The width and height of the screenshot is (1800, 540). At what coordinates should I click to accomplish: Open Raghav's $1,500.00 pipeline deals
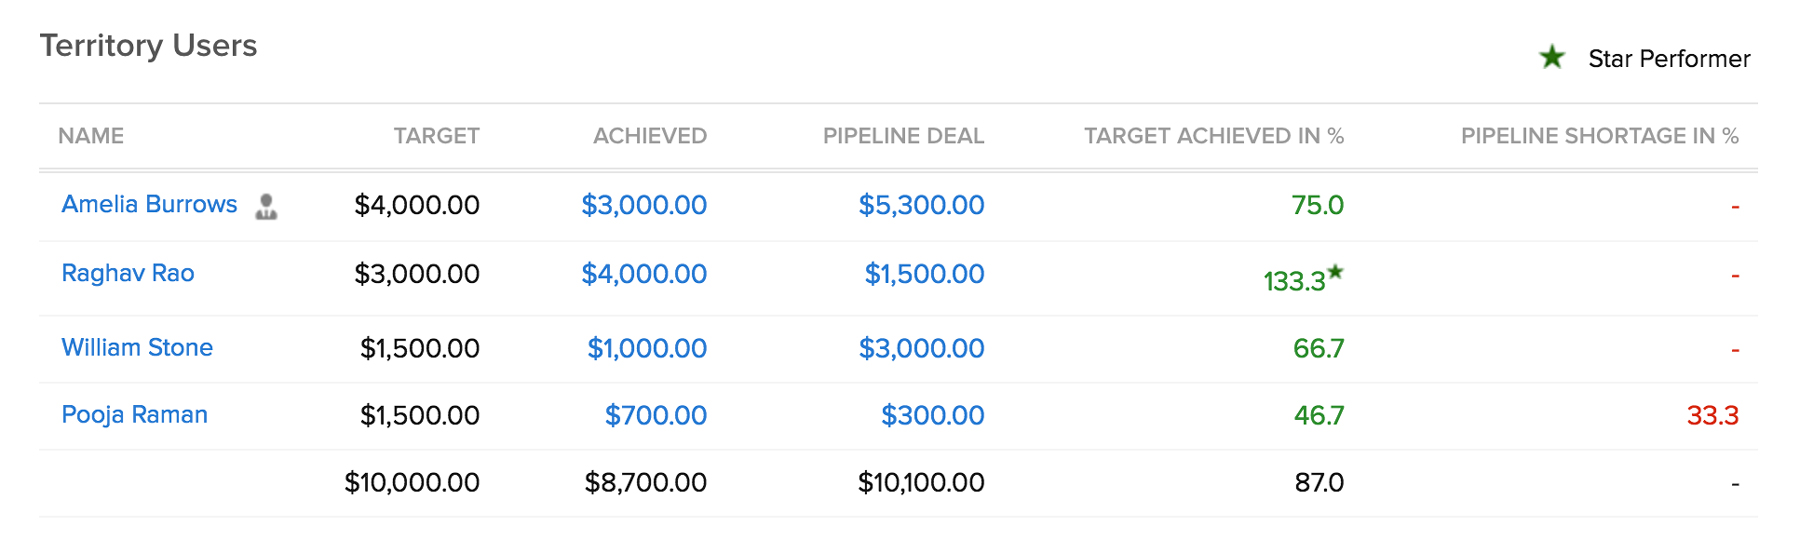point(924,274)
